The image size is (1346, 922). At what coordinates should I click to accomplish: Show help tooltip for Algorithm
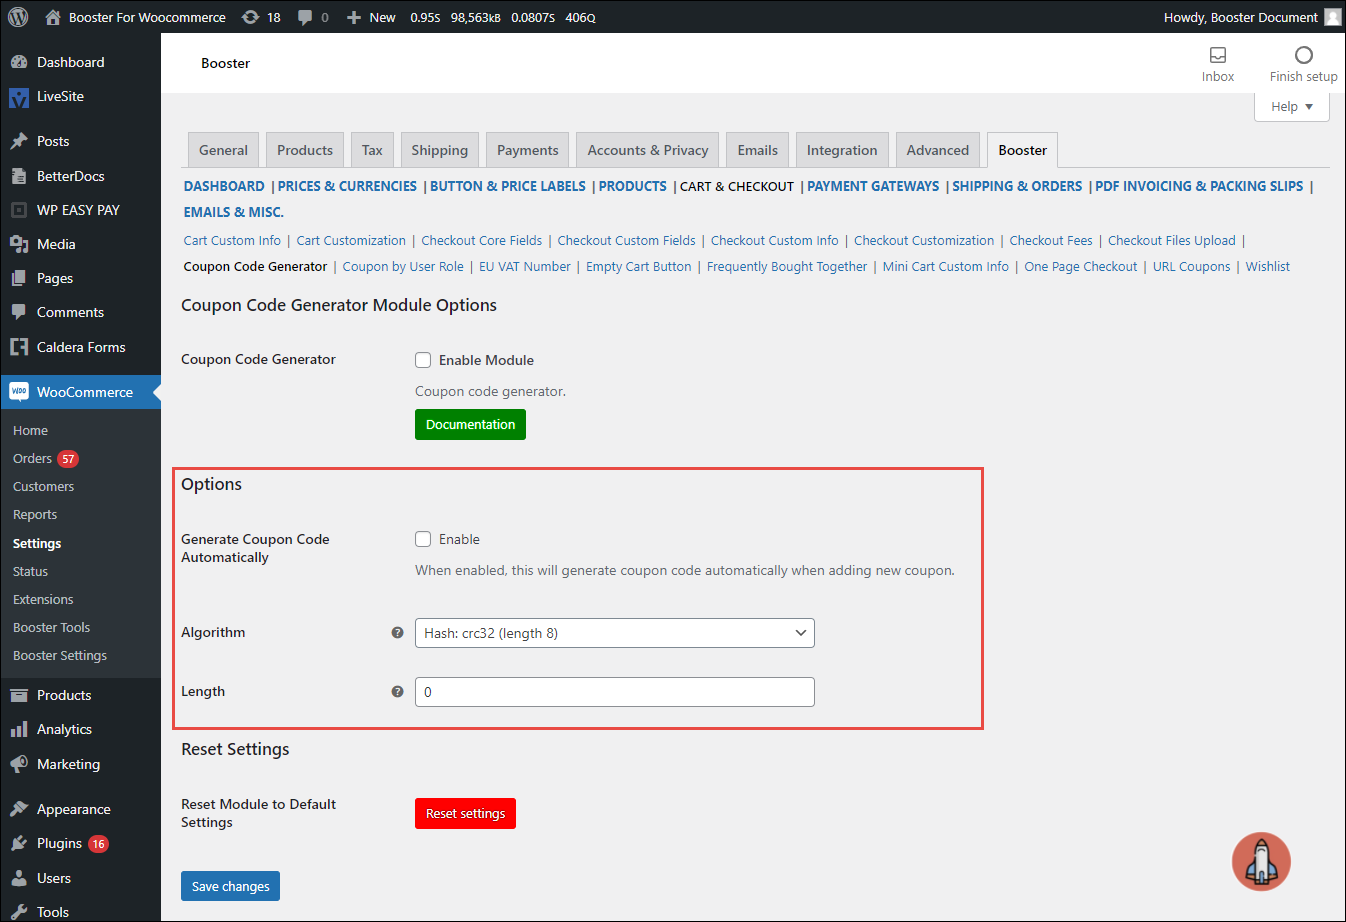[x=397, y=633]
